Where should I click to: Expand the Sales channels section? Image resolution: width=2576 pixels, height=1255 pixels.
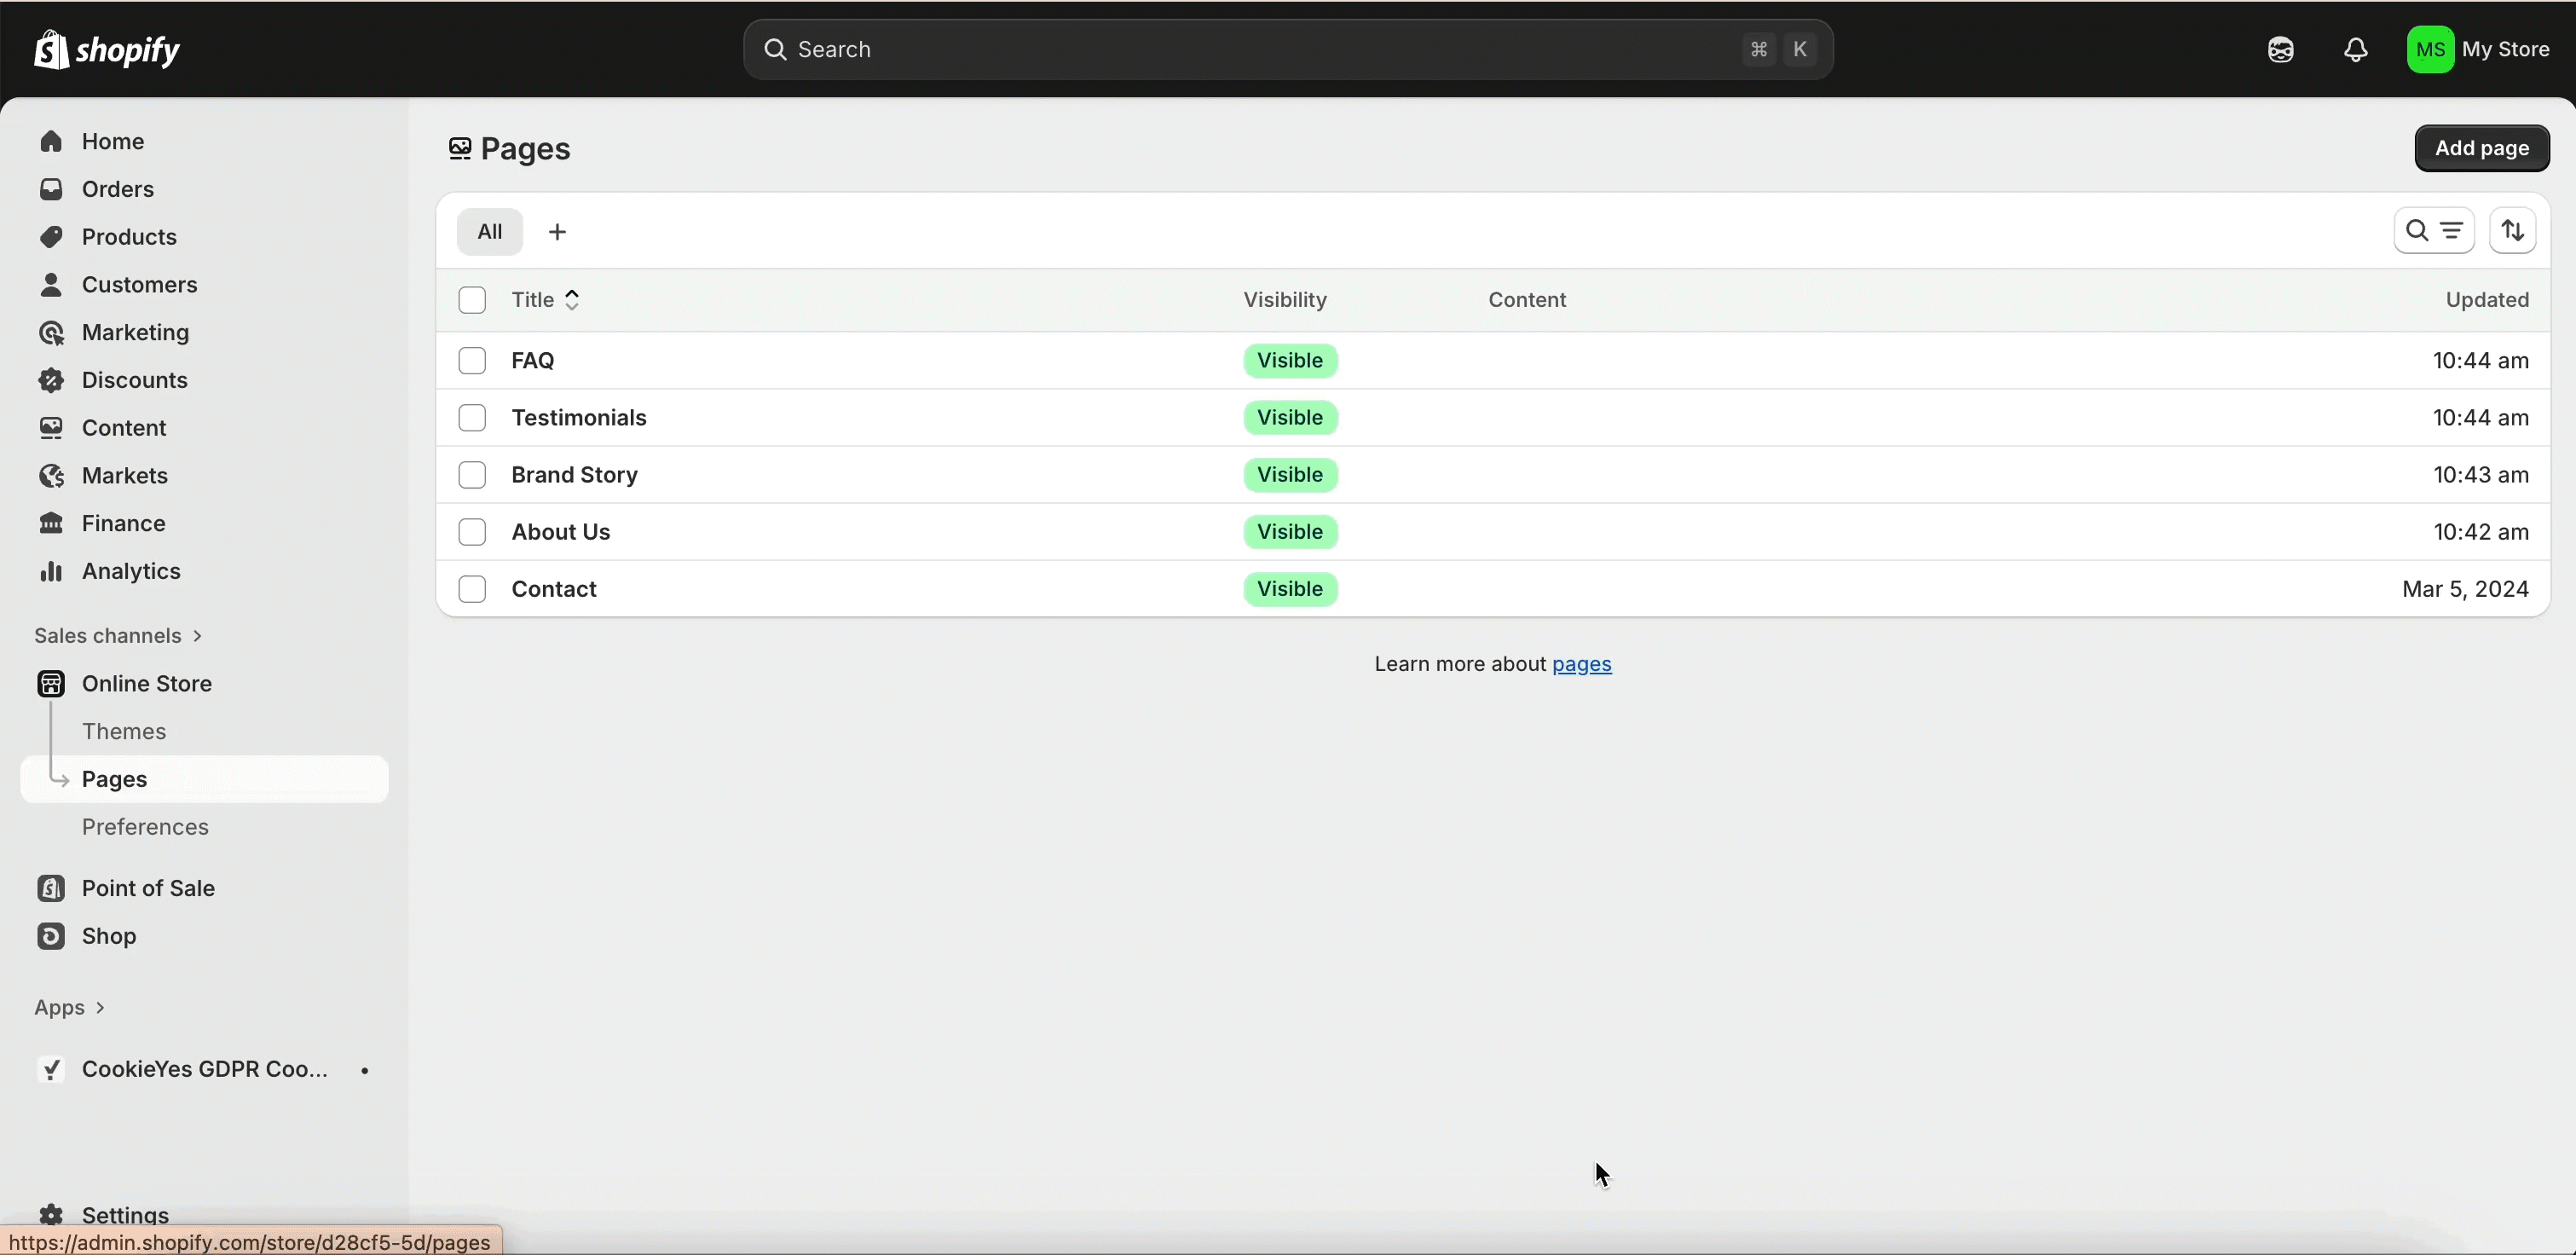pos(118,636)
